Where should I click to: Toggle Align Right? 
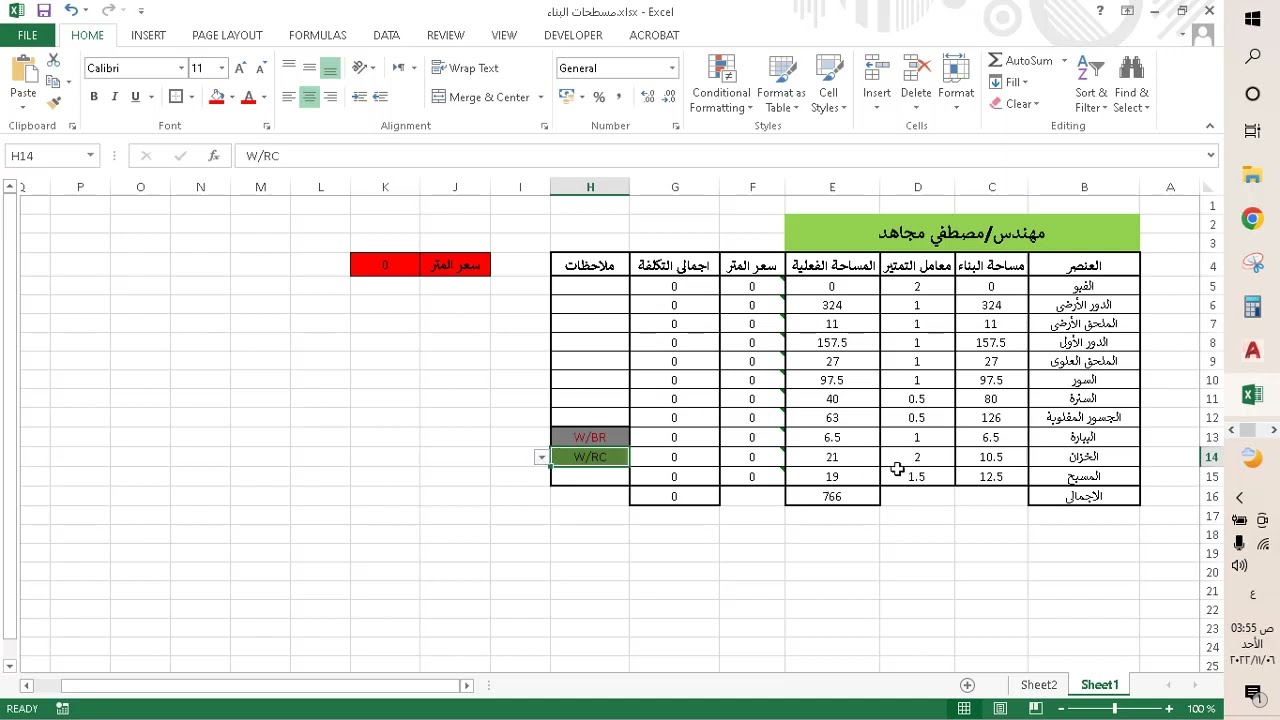point(330,97)
